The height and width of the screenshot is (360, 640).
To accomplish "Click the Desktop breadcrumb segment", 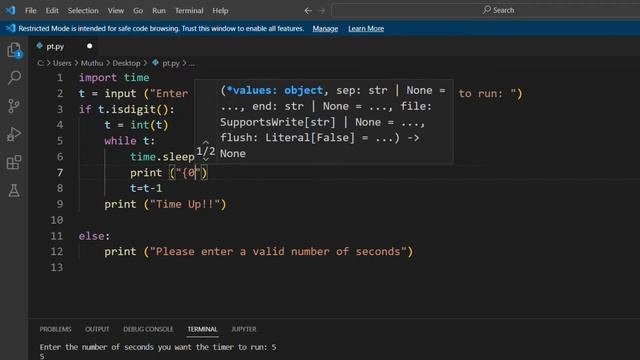I will tap(127, 63).
